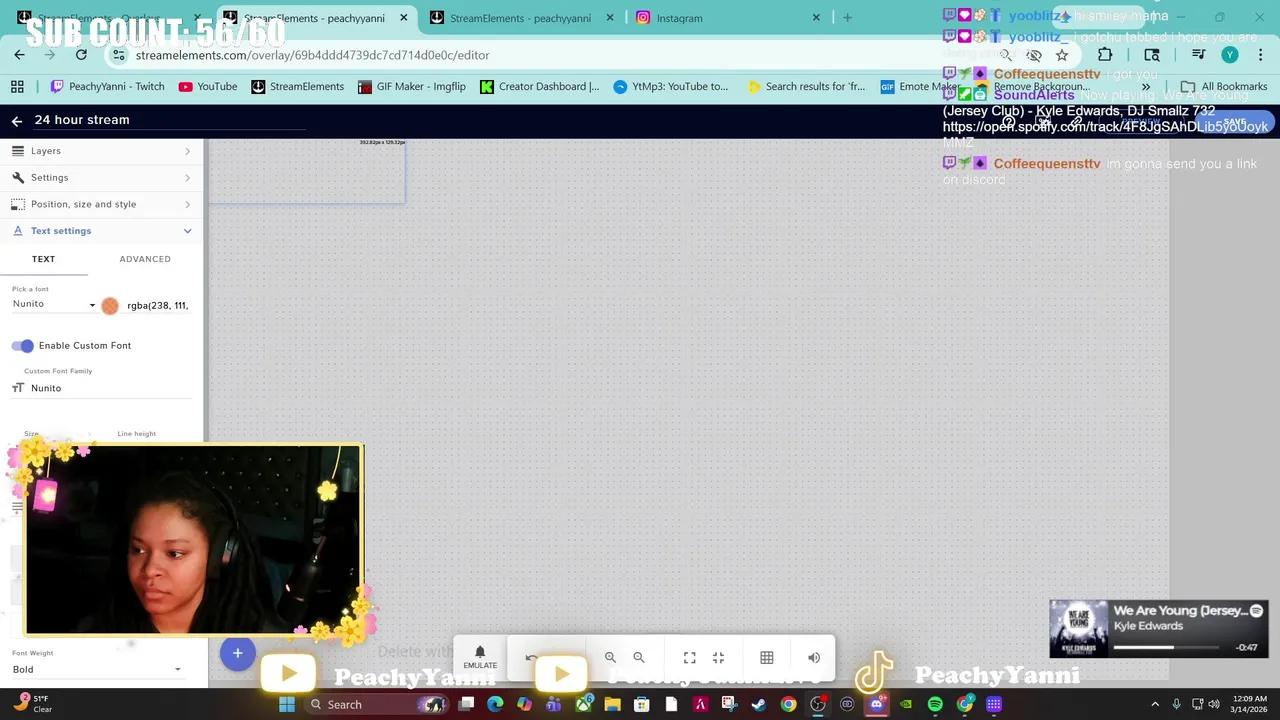Close the Instagram browser tab
This screenshot has width=1280, height=720.
tap(816, 18)
